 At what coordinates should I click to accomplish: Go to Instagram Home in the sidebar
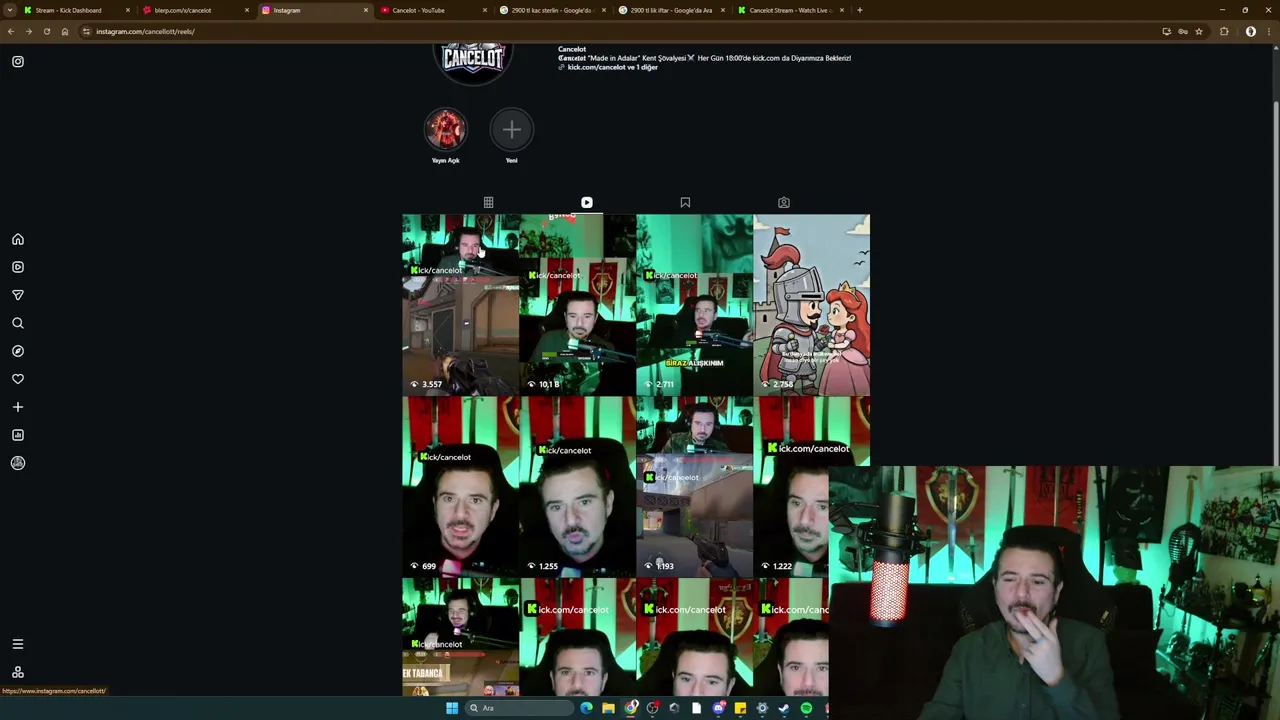tap(18, 239)
